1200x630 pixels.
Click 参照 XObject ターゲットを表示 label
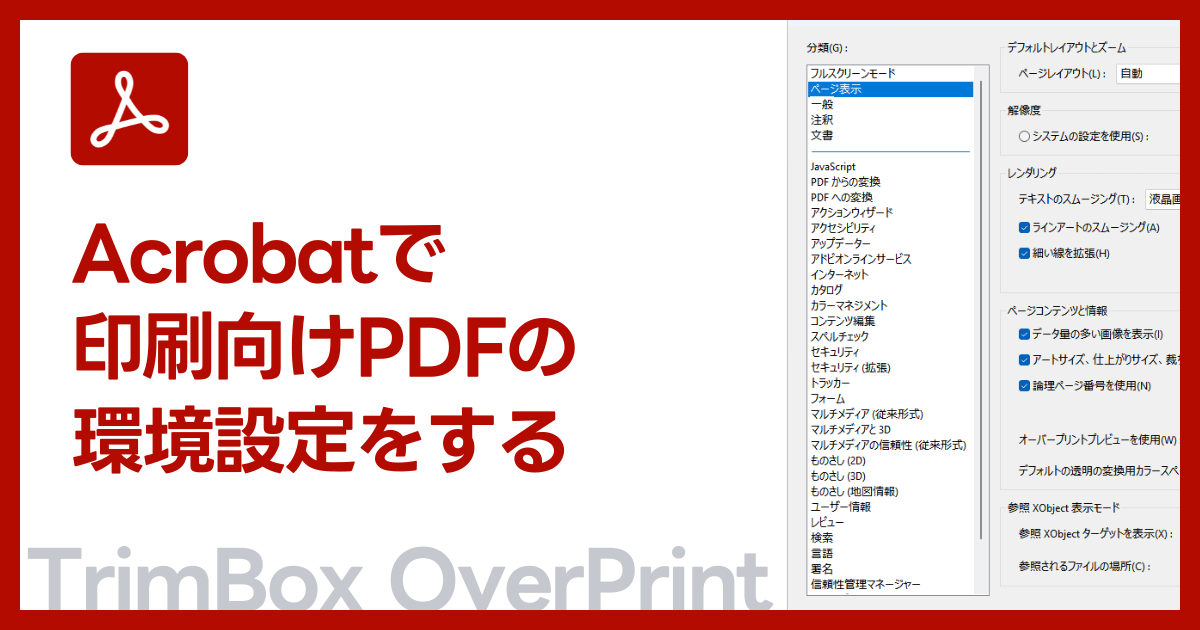pos(1095,534)
